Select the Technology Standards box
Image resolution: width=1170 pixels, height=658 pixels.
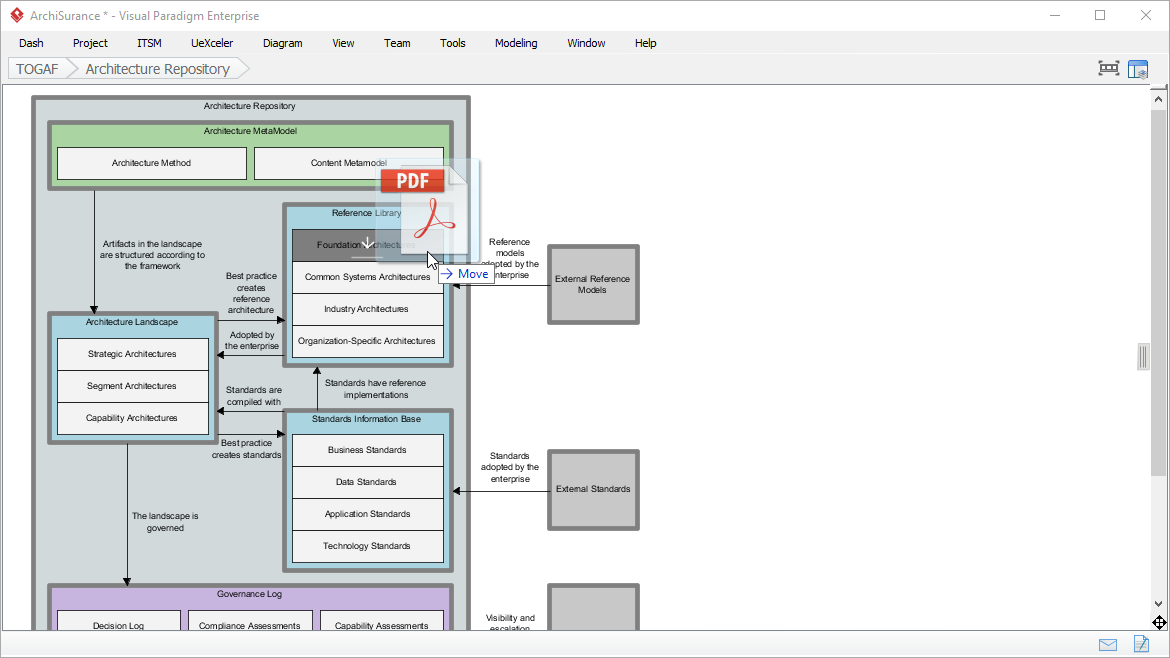(x=367, y=546)
